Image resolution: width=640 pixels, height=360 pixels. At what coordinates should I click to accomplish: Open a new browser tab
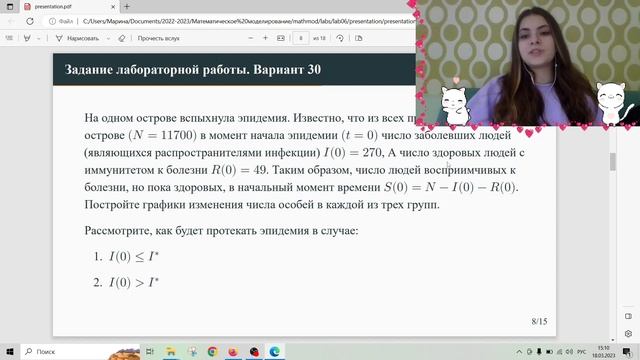pos(127,7)
